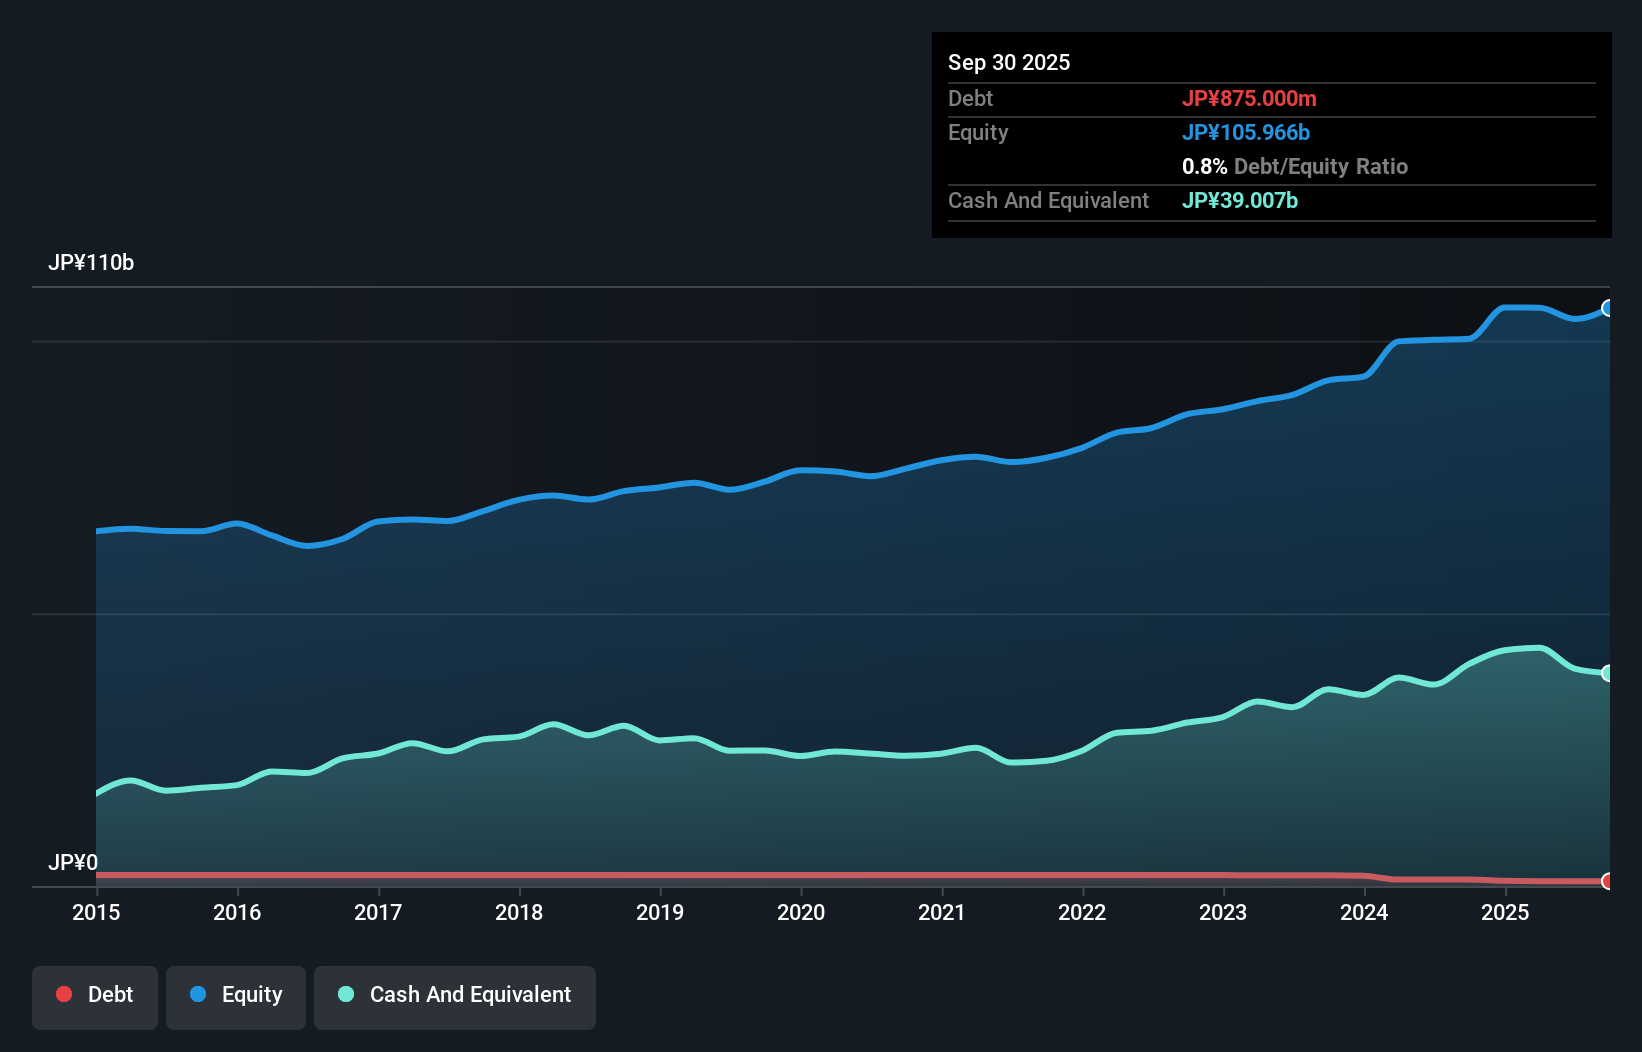Select the 2020 label on the x-axis
Image resolution: width=1642 pixels, height=1052 pixels.
801,913
